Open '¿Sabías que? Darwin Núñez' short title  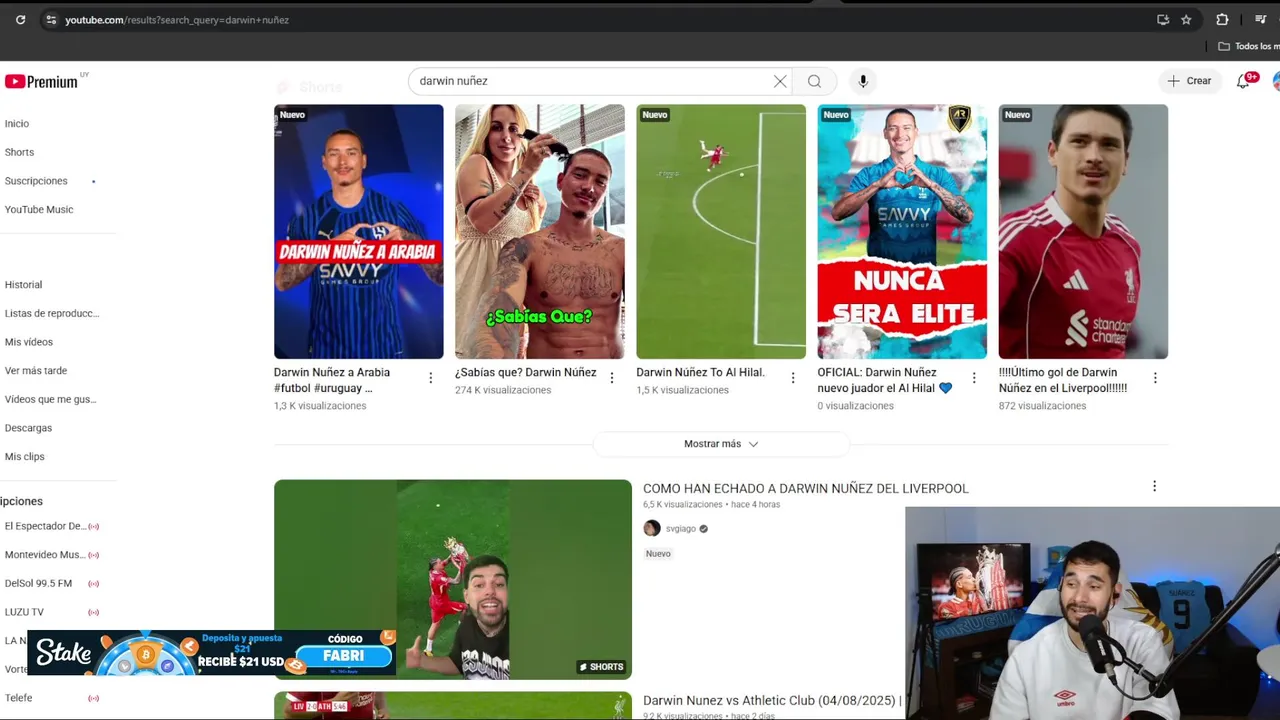[x=526, y=372]
